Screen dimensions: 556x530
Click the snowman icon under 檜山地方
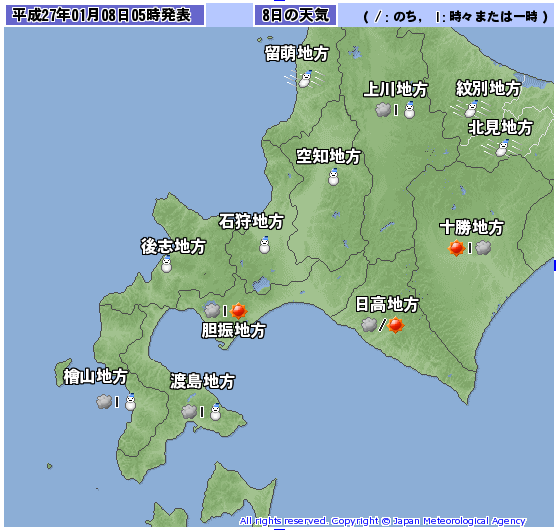click(130, 402)
